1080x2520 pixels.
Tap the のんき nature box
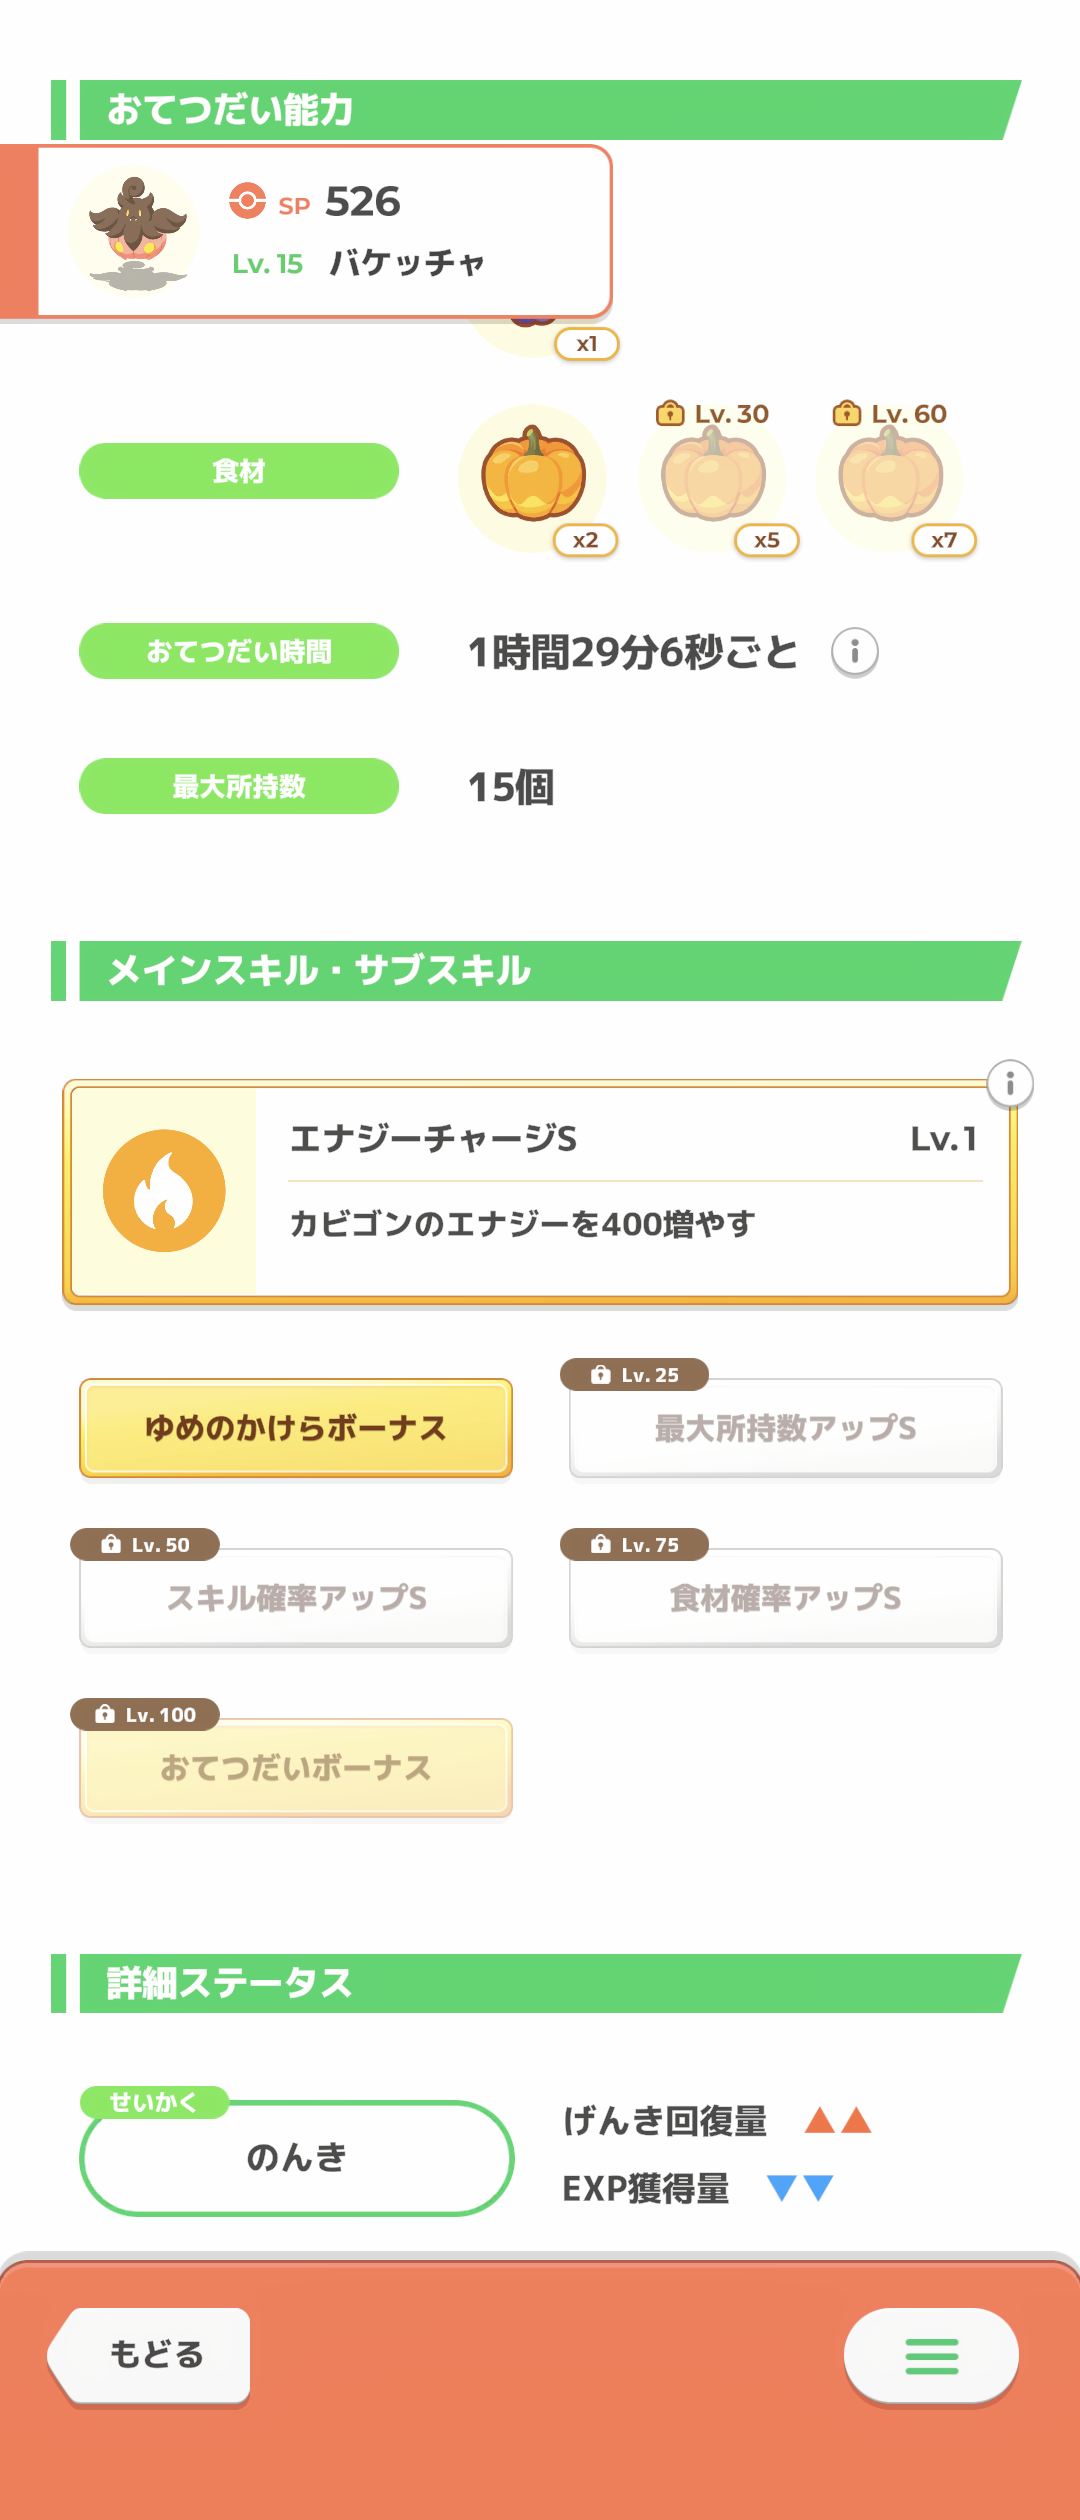point(296,2158)
